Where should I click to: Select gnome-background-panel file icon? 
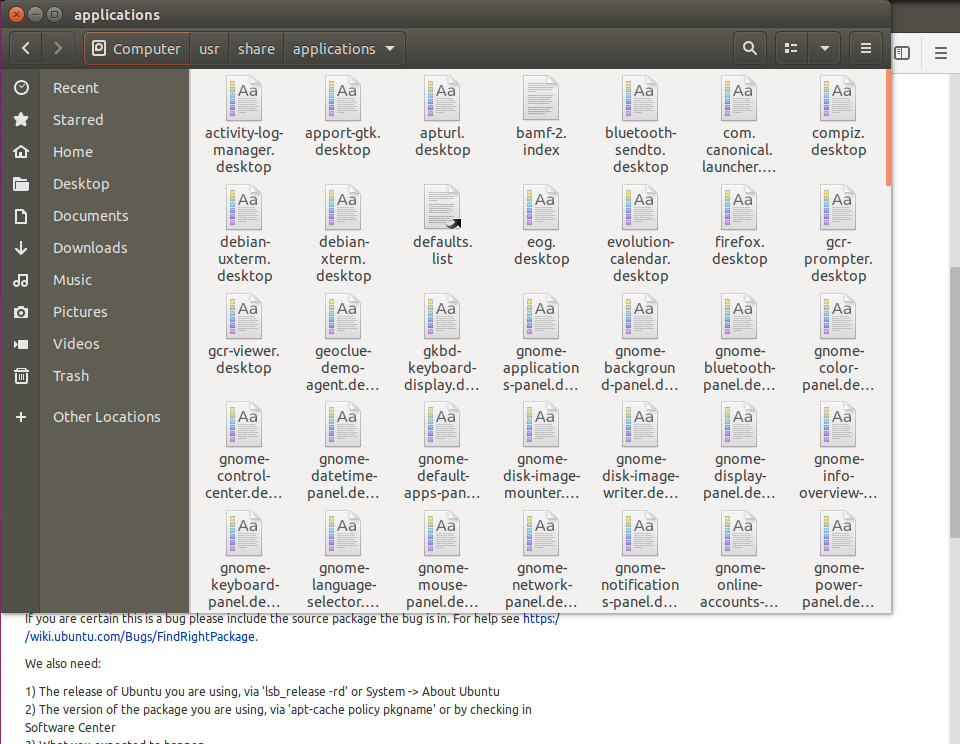pos(640,316)
